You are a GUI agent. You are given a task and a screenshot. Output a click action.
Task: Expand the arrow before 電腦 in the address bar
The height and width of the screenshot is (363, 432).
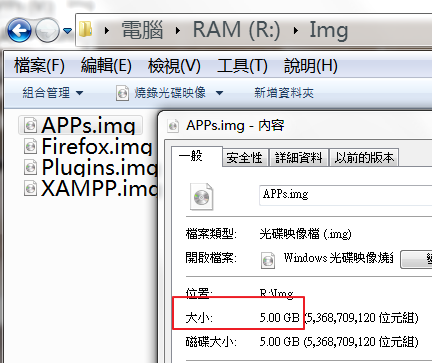107,31
